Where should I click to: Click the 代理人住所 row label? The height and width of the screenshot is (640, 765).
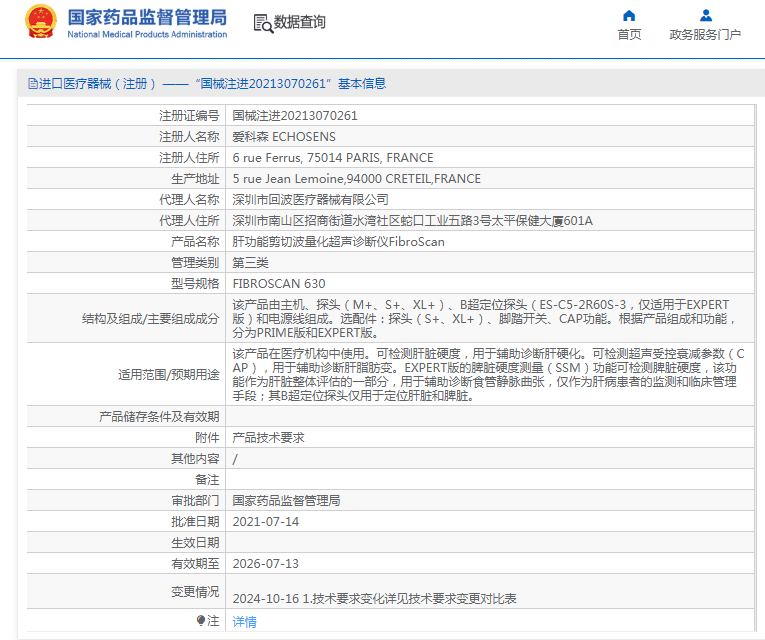click(x=189, y=220)
